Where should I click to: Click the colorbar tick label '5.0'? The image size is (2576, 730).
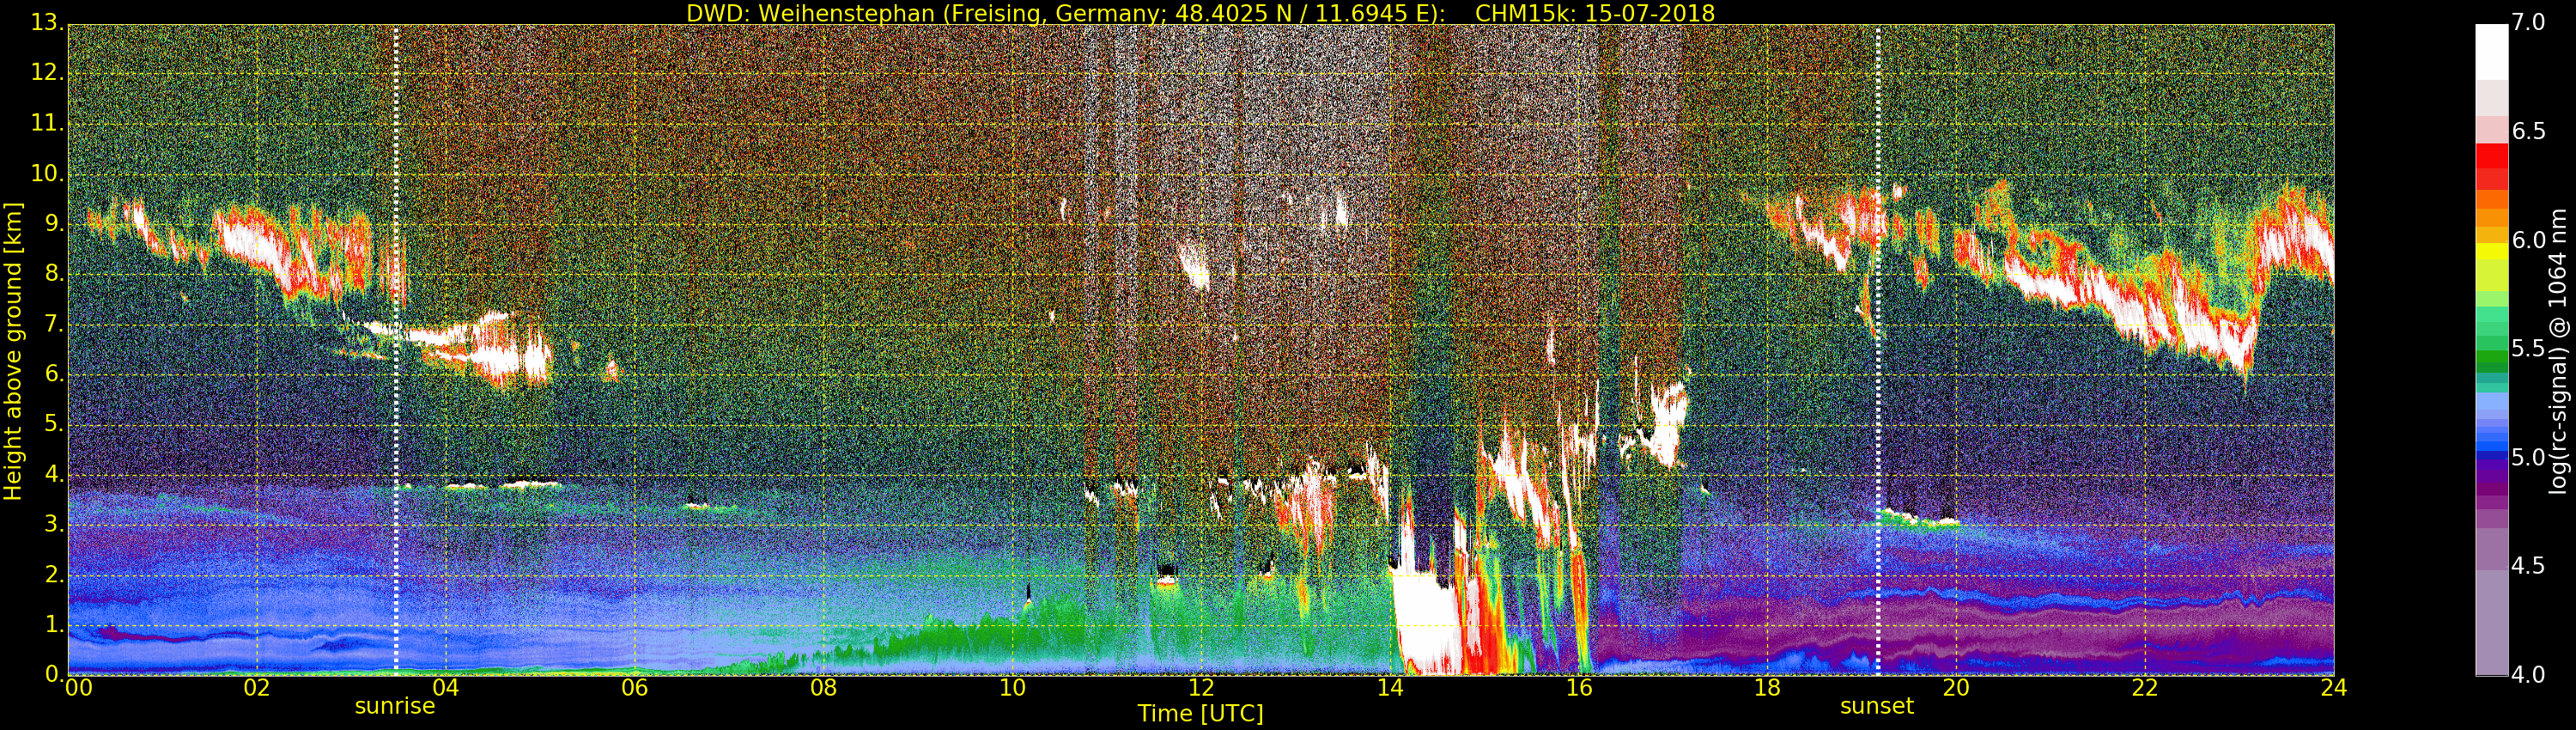point(2528,458)
